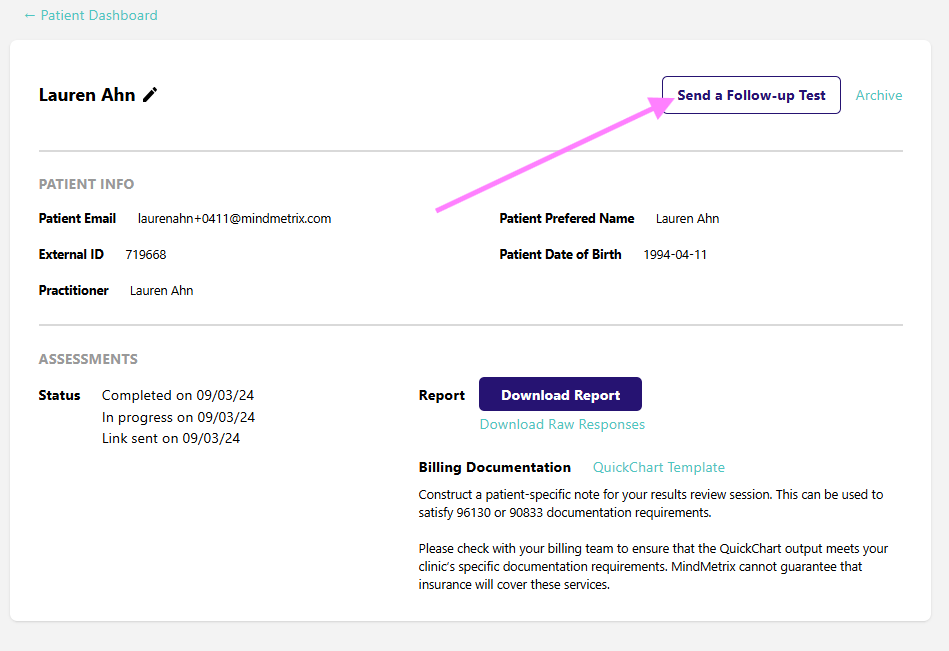Select practitioner name Lauren Ahn
The width and height of the screenshot is (949, 651).
tap(162, 290)
